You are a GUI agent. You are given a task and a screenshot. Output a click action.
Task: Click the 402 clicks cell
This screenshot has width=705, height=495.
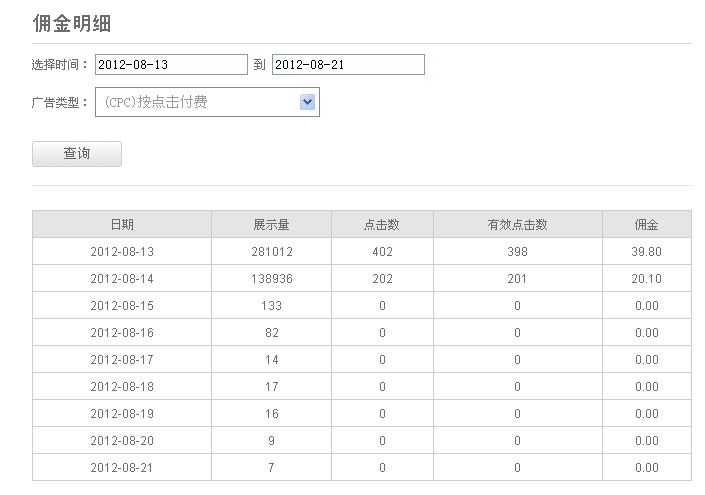coord(382,252)
